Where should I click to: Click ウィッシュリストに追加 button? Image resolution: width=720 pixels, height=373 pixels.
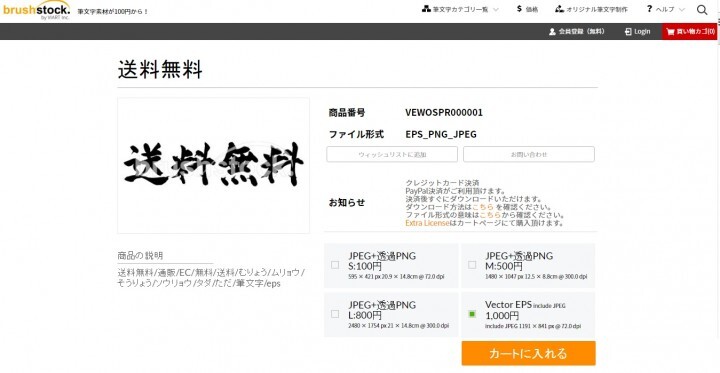pos(392,154)
